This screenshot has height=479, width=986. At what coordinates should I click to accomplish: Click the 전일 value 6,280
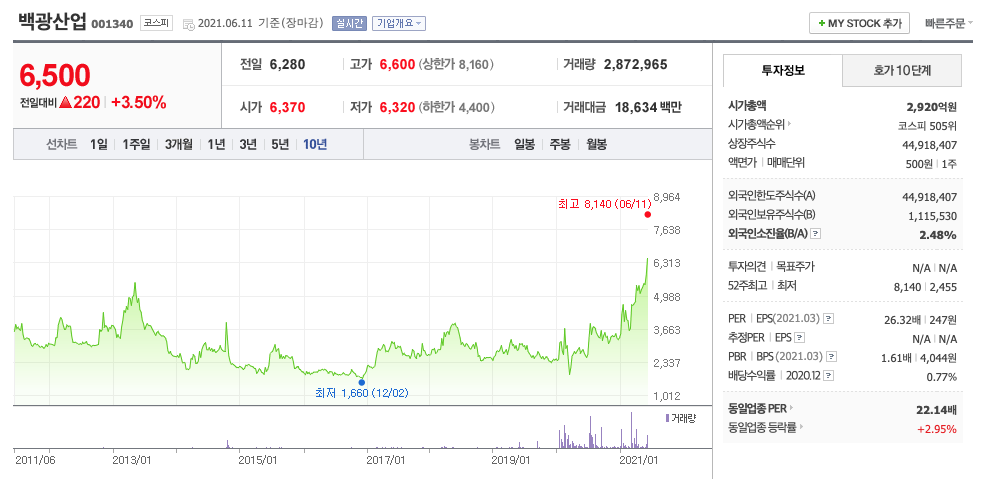(x=287, y=64)
